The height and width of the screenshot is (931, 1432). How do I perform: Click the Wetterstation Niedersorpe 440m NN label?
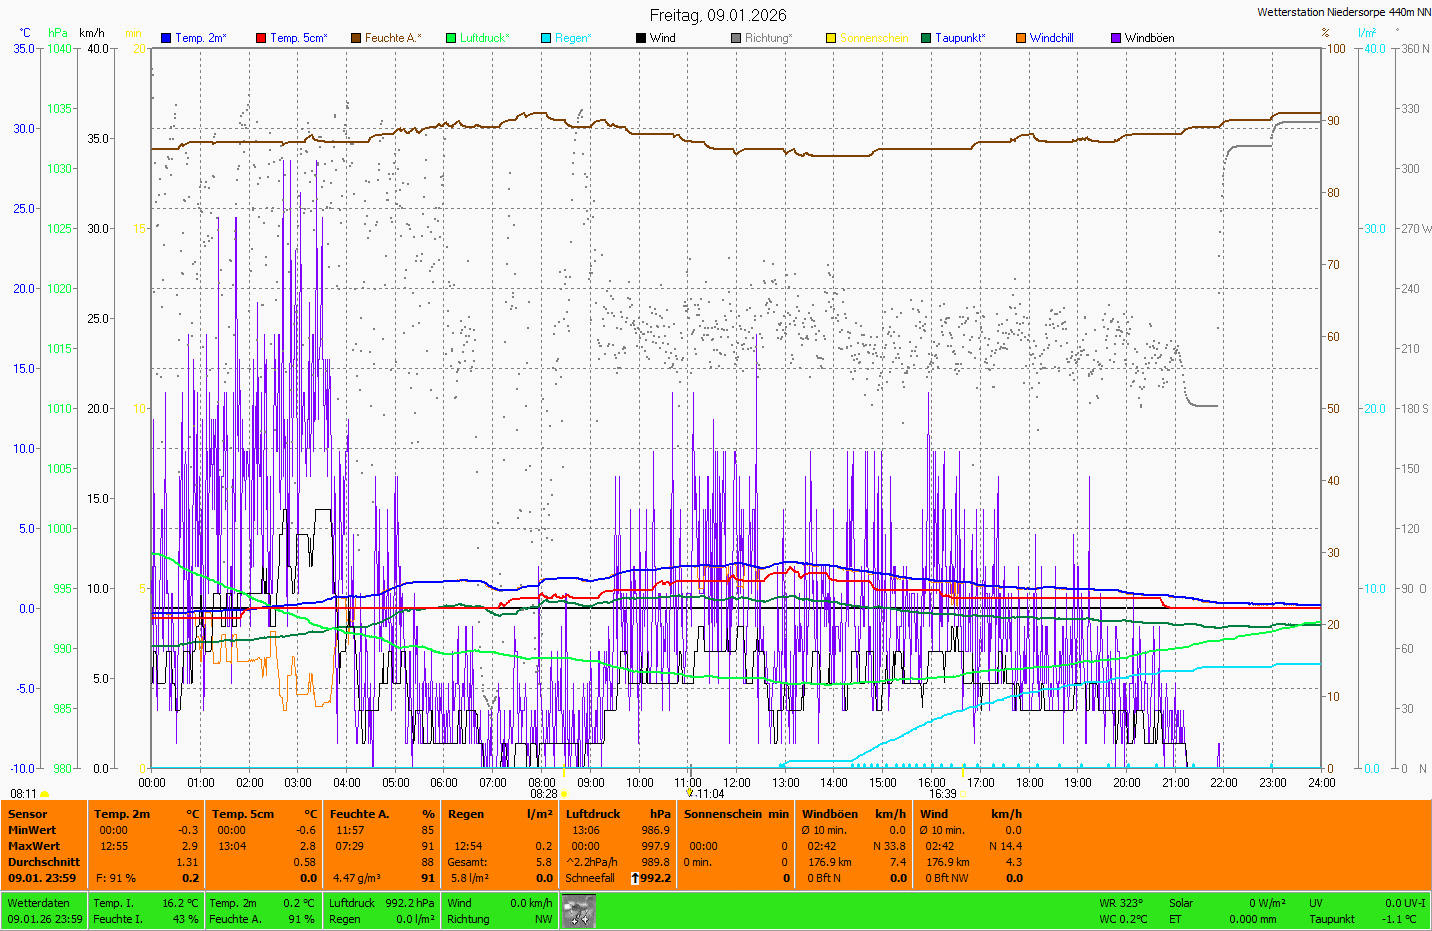click(1343, 12)
